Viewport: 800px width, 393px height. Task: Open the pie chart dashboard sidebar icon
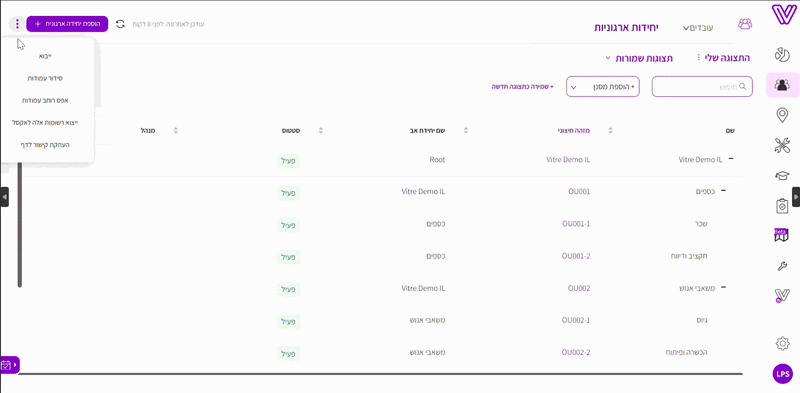click(782, 54)
